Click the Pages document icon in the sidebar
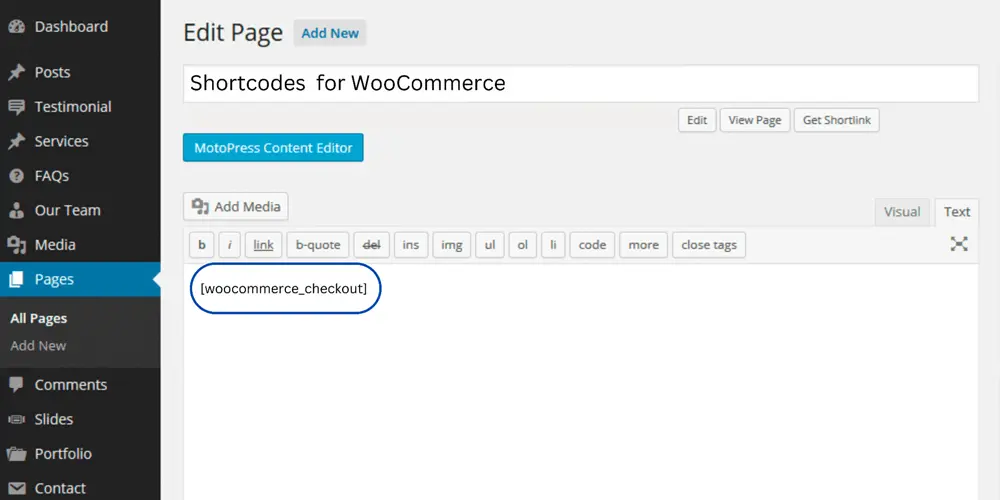This screenshot has height=500, width=1000. click(x=16, y=279)
